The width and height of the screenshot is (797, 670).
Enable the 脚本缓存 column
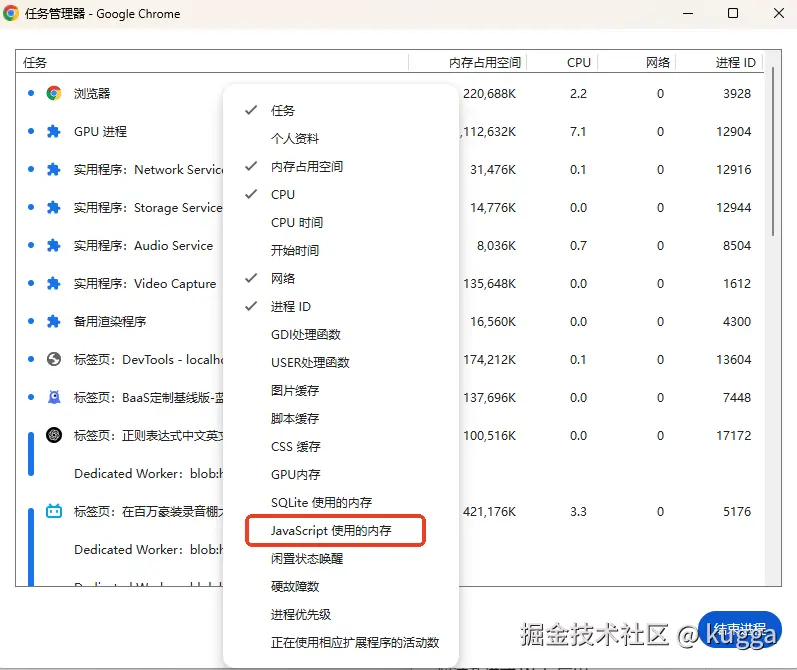point(341,418)
